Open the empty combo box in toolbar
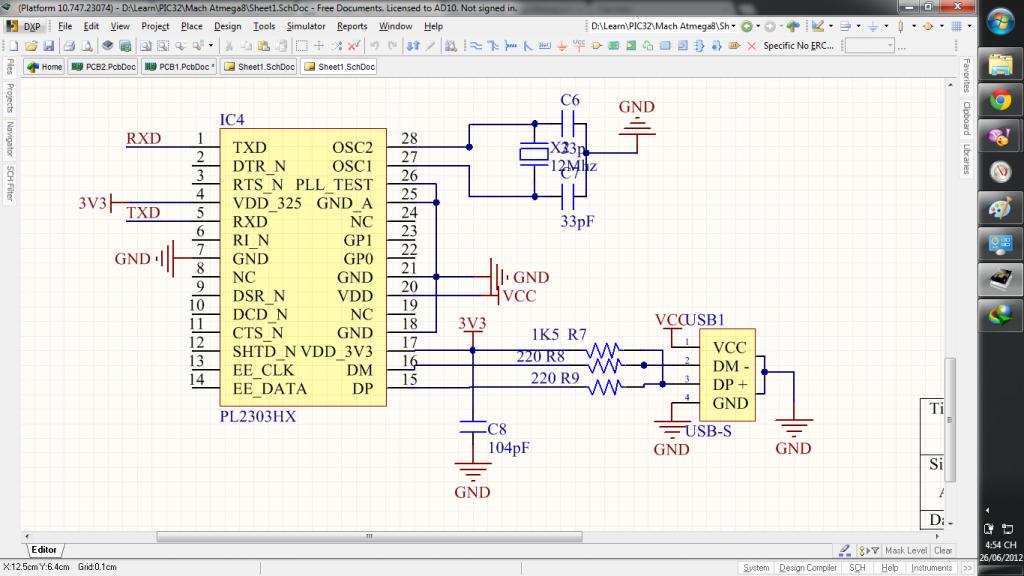Viewport: 1024px width, 576px height. tap(870, 46)
